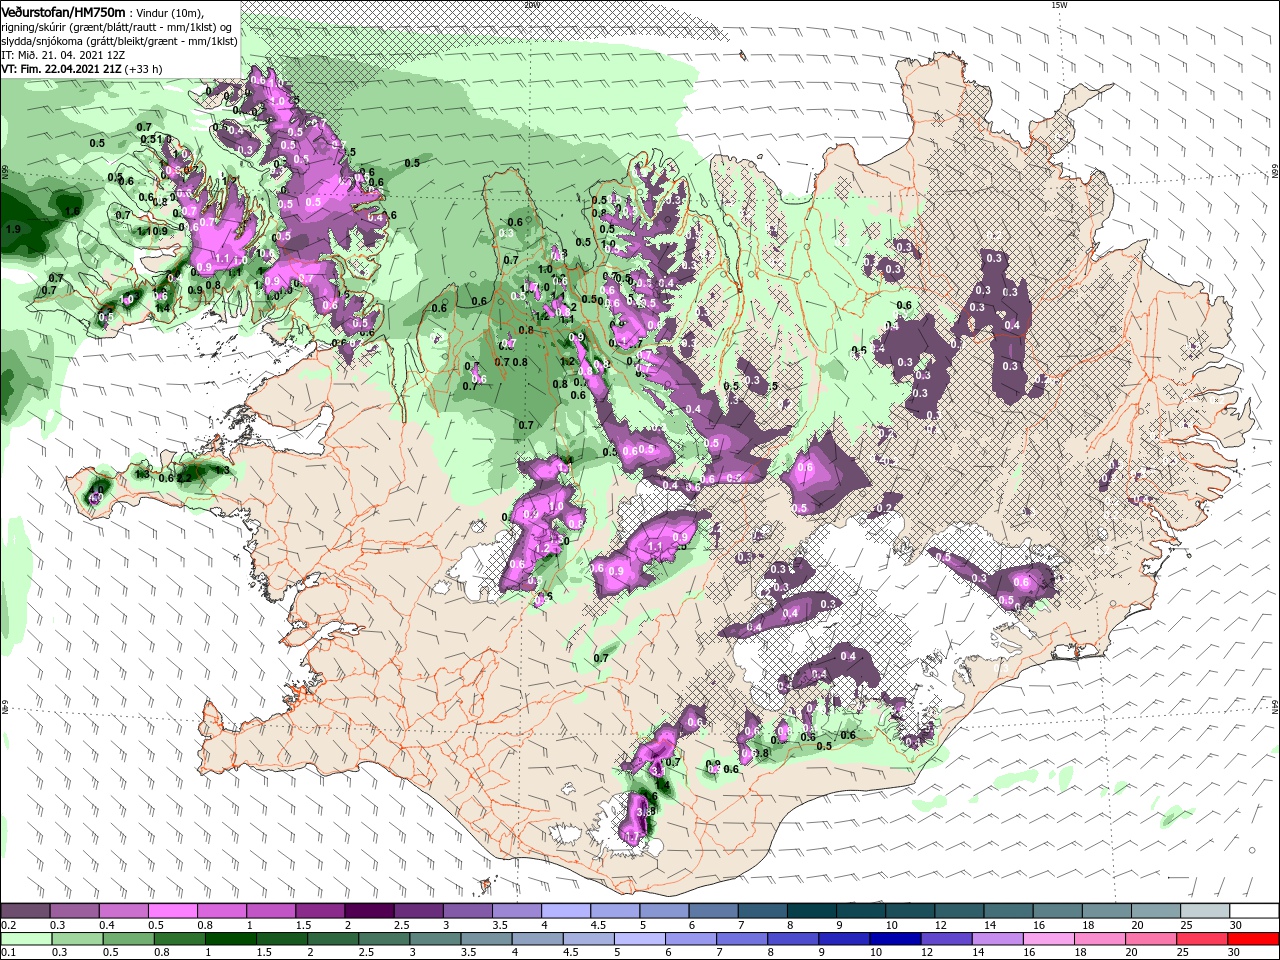This screenshot has height=960, width=1280.
Task: Click the '30' label on the rain scale
Action: tap(1235, 953)
